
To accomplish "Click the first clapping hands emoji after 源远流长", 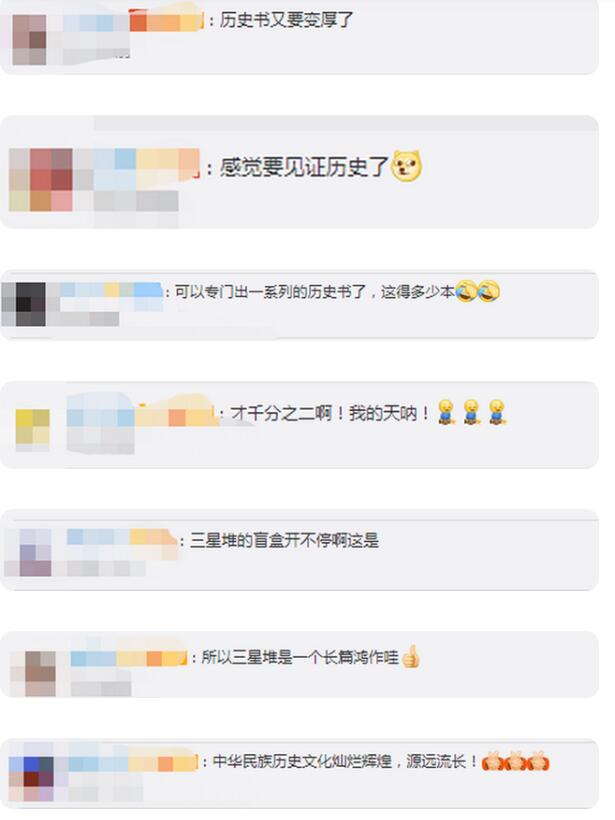I will tap(492, 761).
